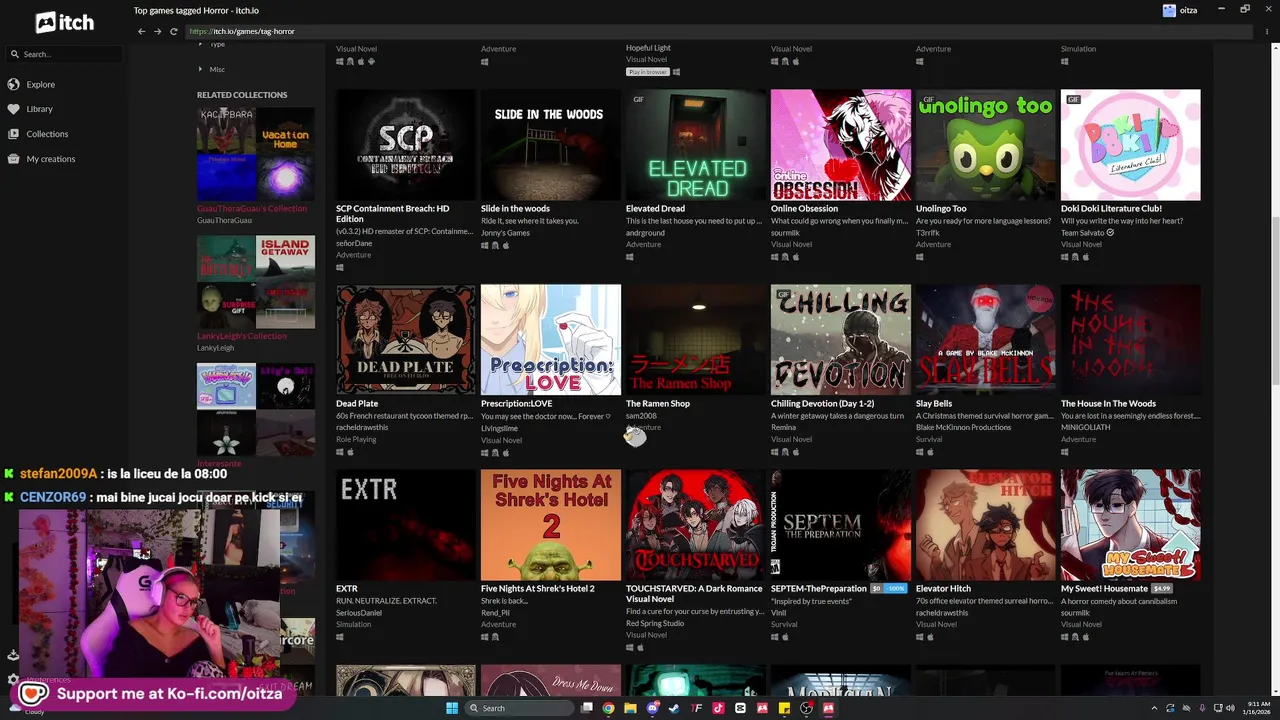Click The Ramen Shop title link
Screen dimensions: 1280x720
point(658,403)
